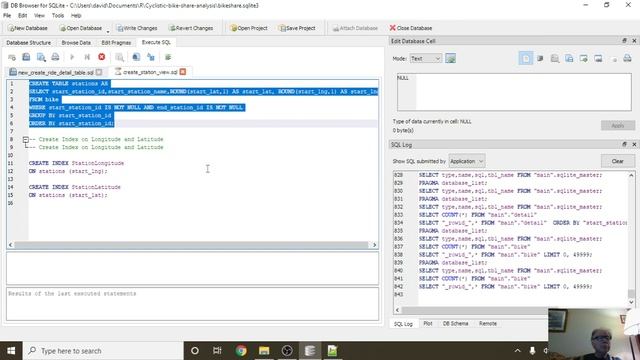Close the SQL Log panel
The height and width of the screenshot is (360, 640).
pos(634,144)
